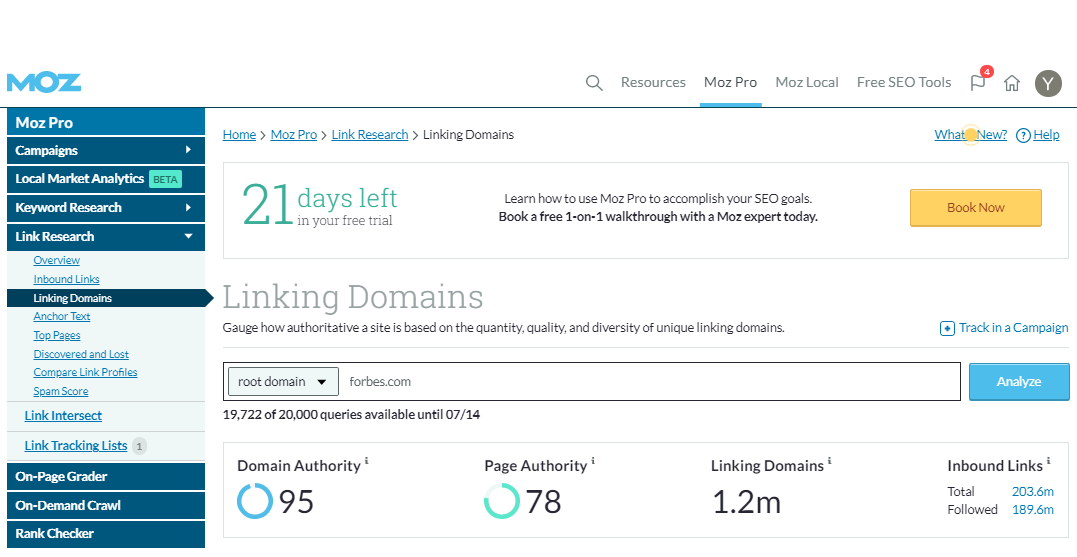
Task: Open Rank Checker in sidebar
Action: coord(106,534)
